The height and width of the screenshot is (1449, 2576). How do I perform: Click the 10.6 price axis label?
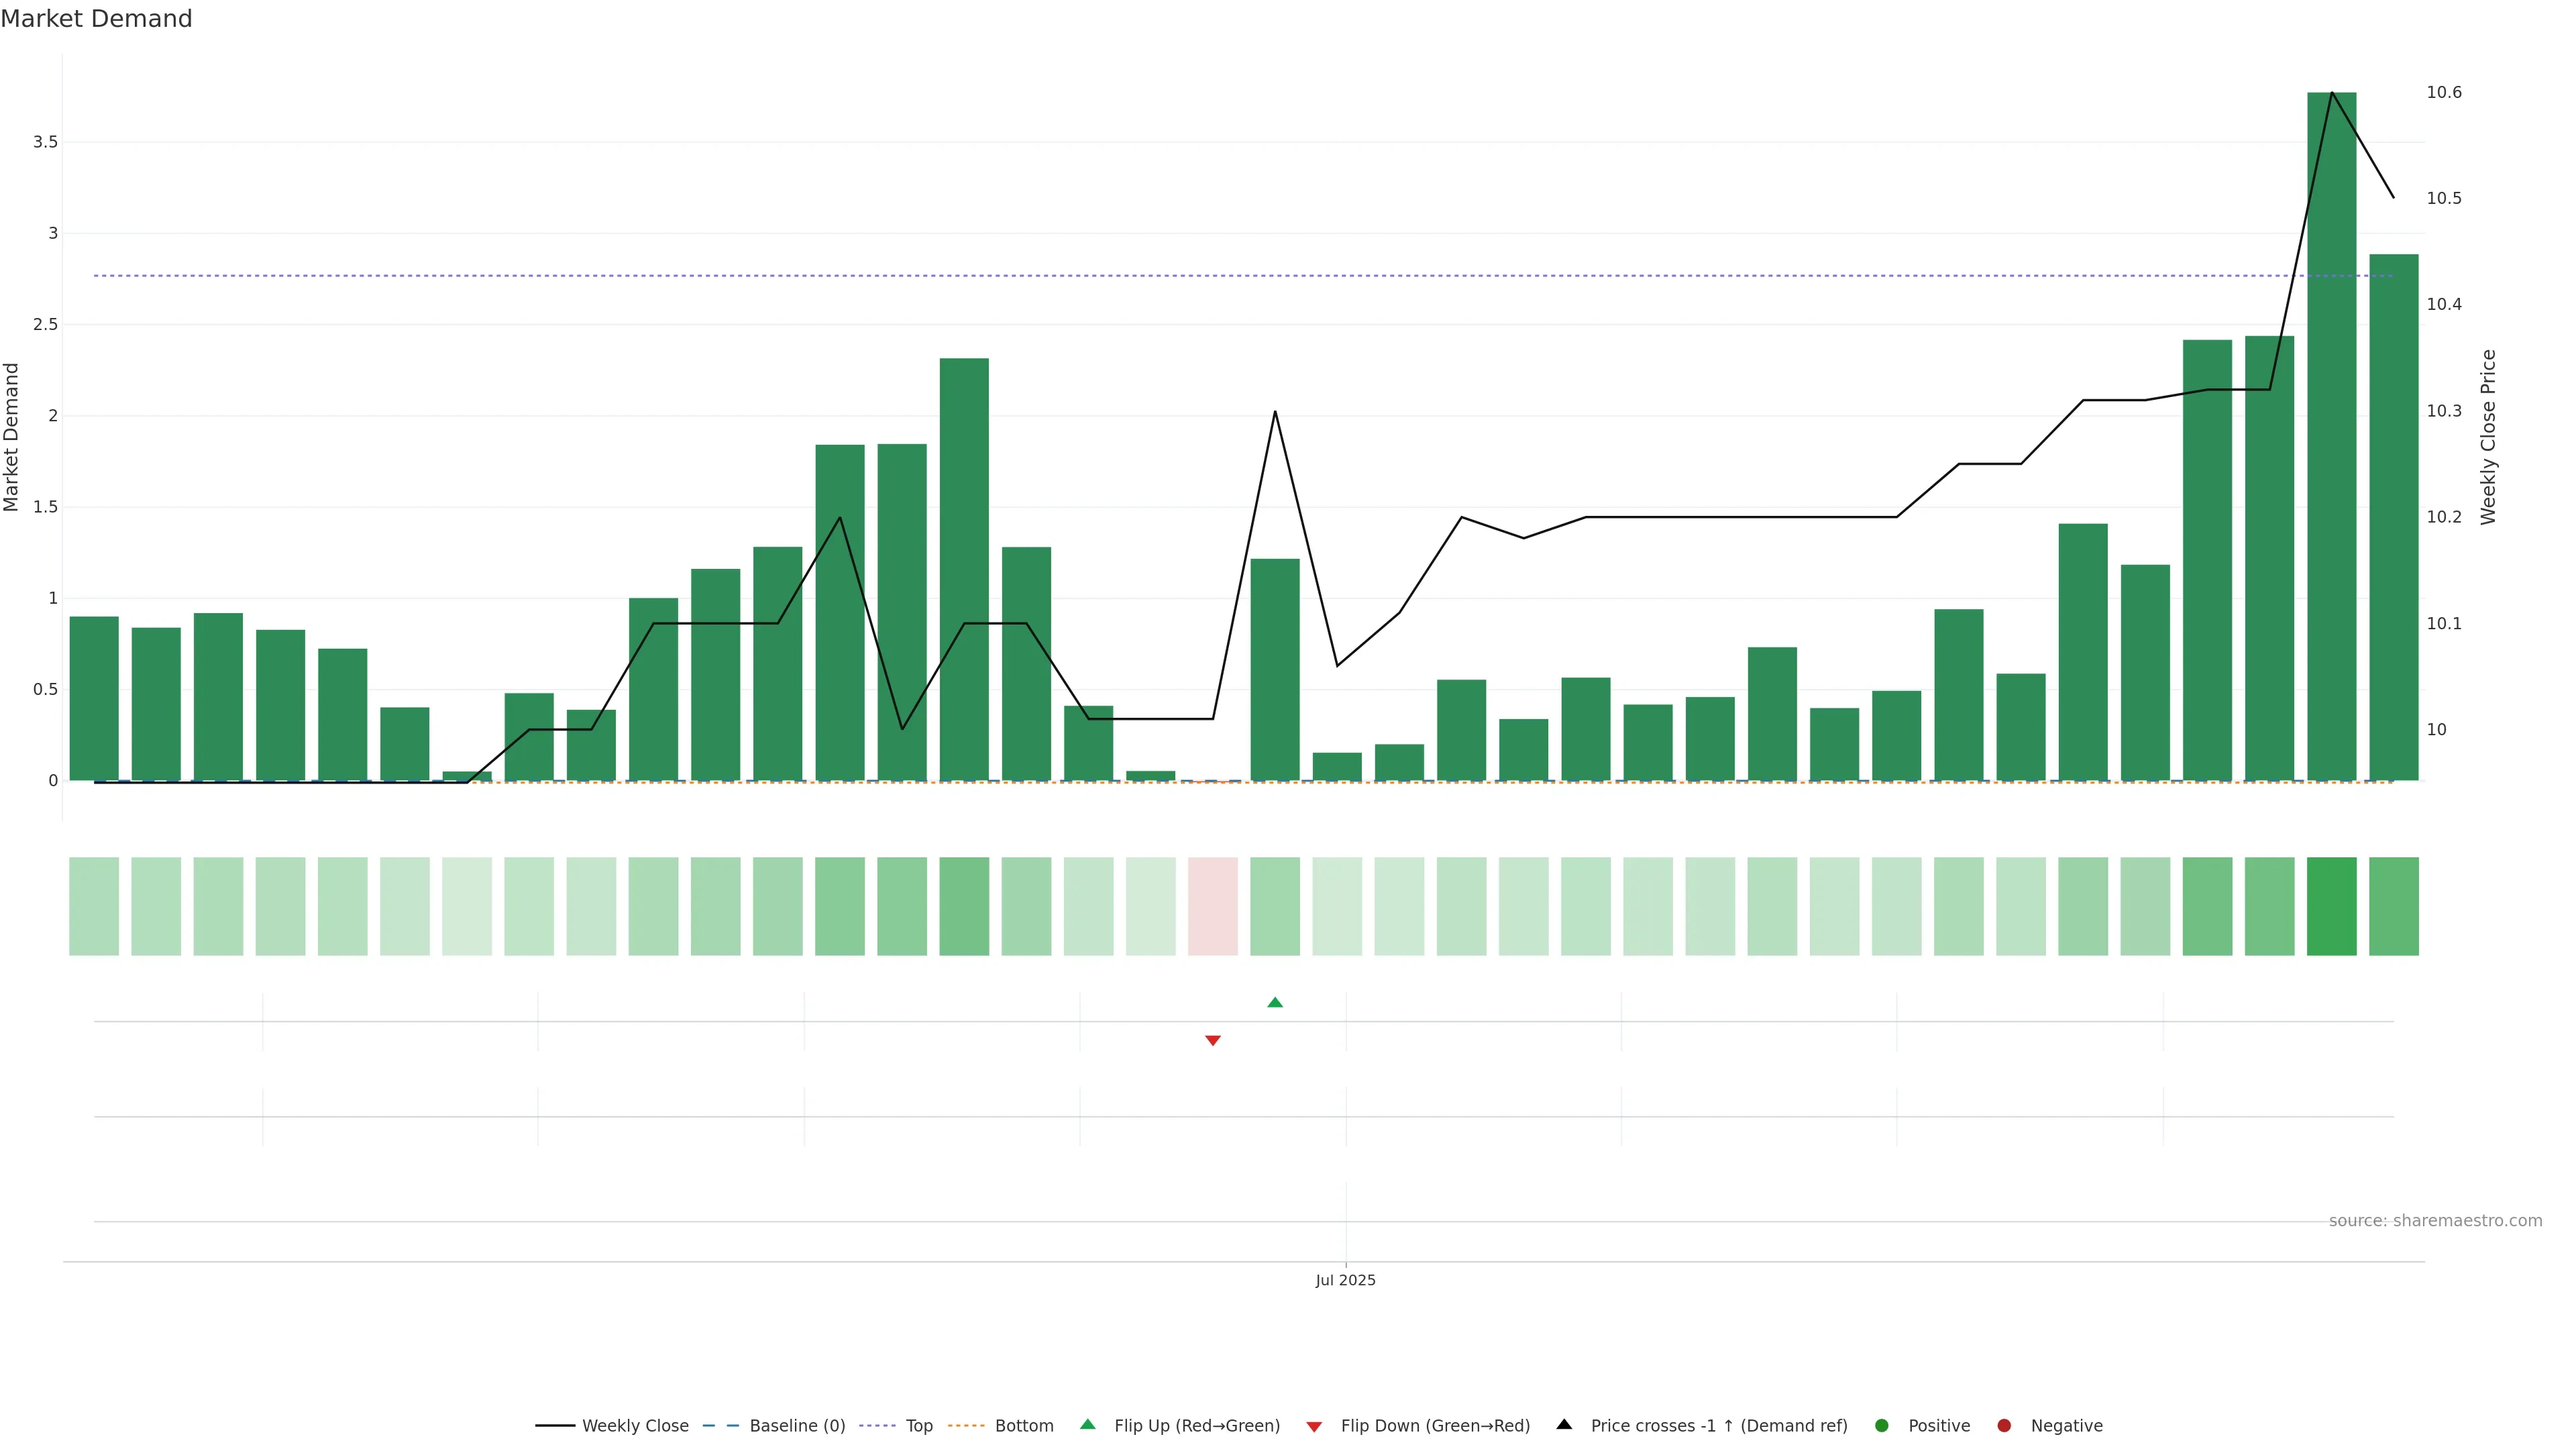pos(2444,93)
